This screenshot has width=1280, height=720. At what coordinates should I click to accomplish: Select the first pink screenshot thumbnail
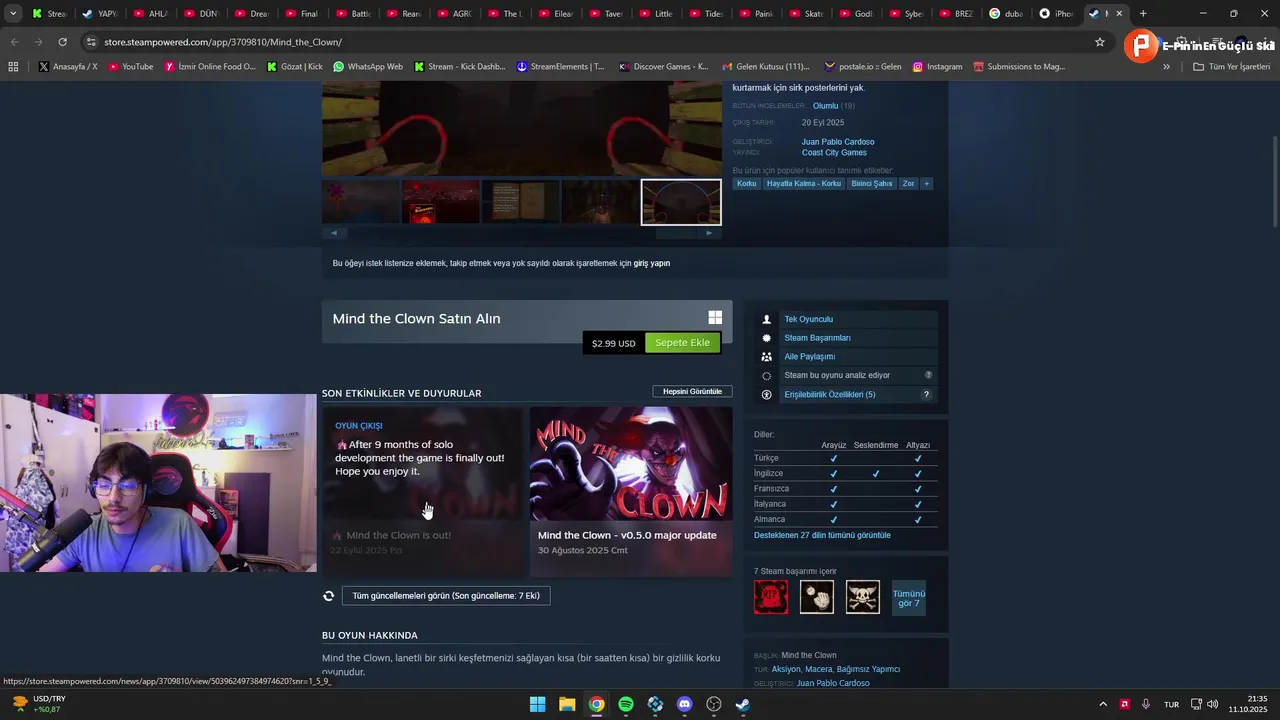tap(361, 202)
